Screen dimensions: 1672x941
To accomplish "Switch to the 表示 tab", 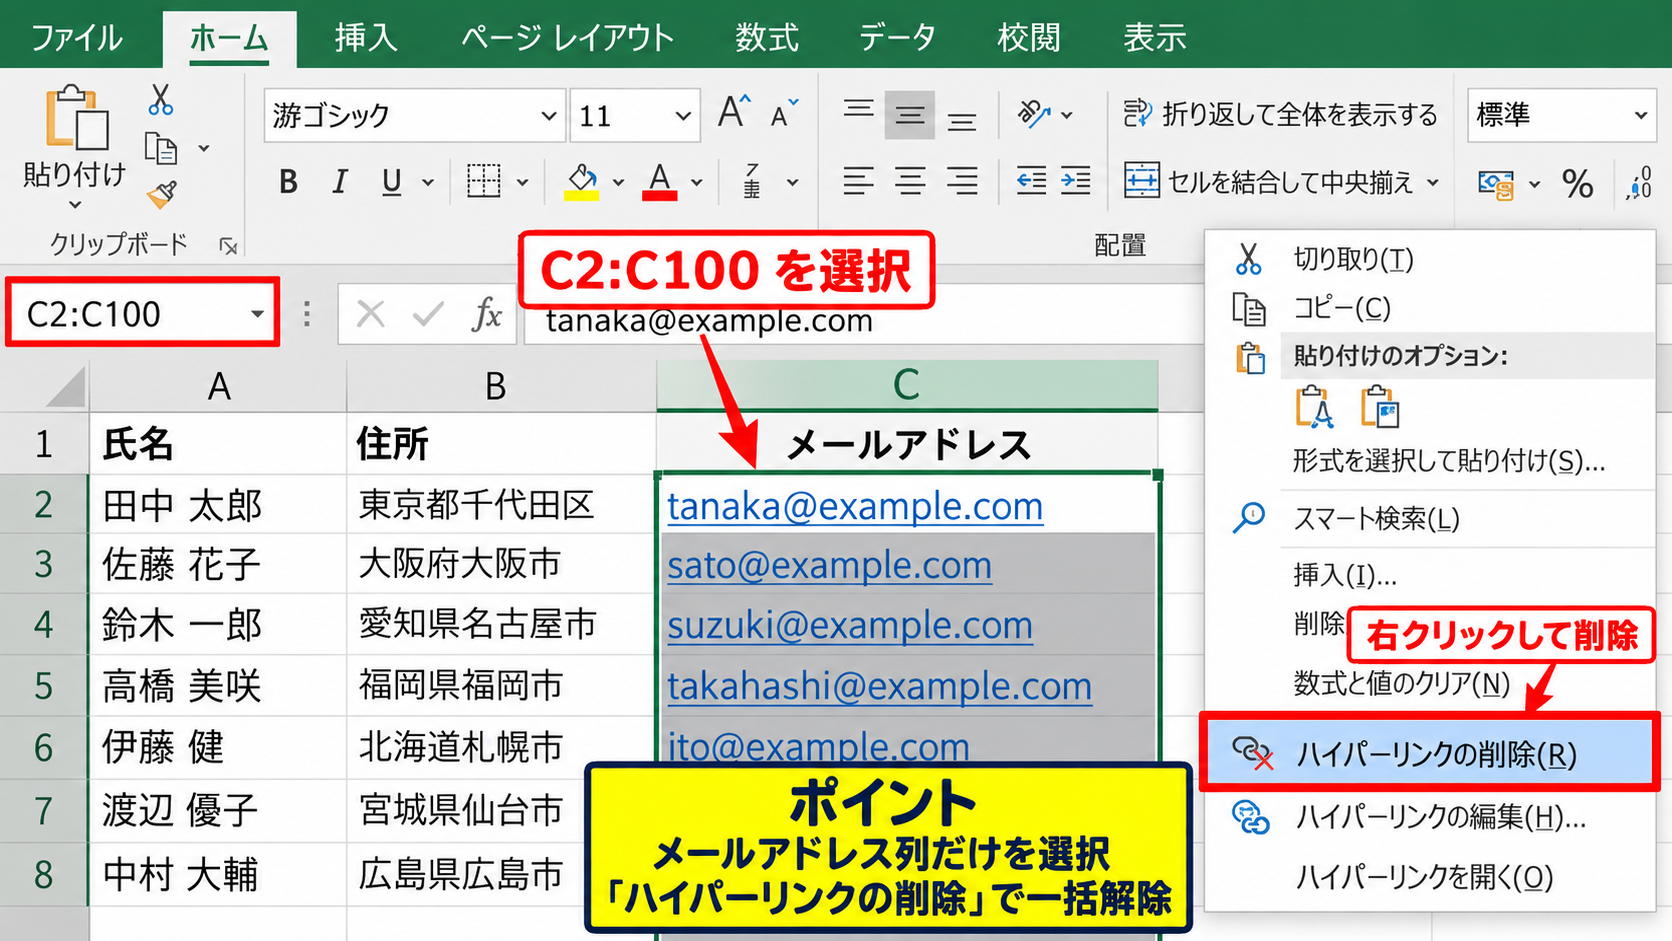I will point(1155,38).
